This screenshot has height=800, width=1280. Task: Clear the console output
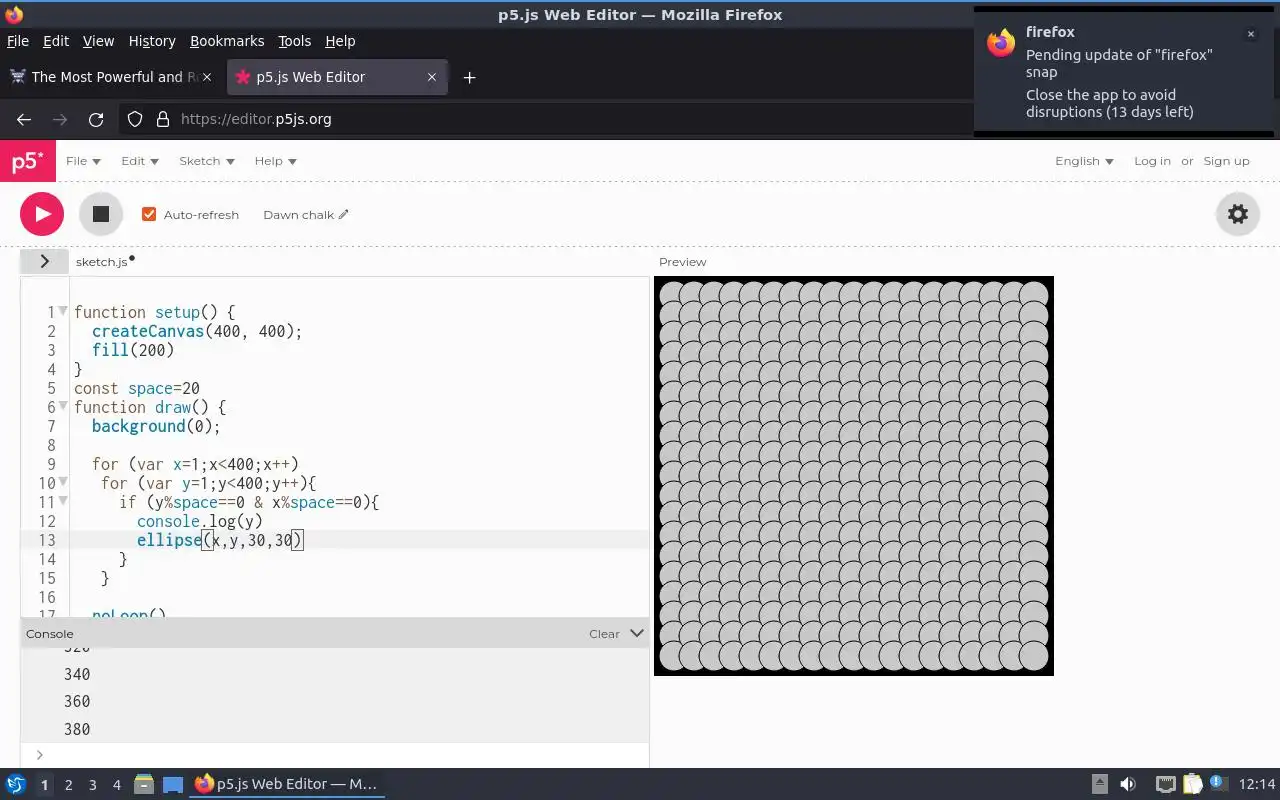(604, 634)
